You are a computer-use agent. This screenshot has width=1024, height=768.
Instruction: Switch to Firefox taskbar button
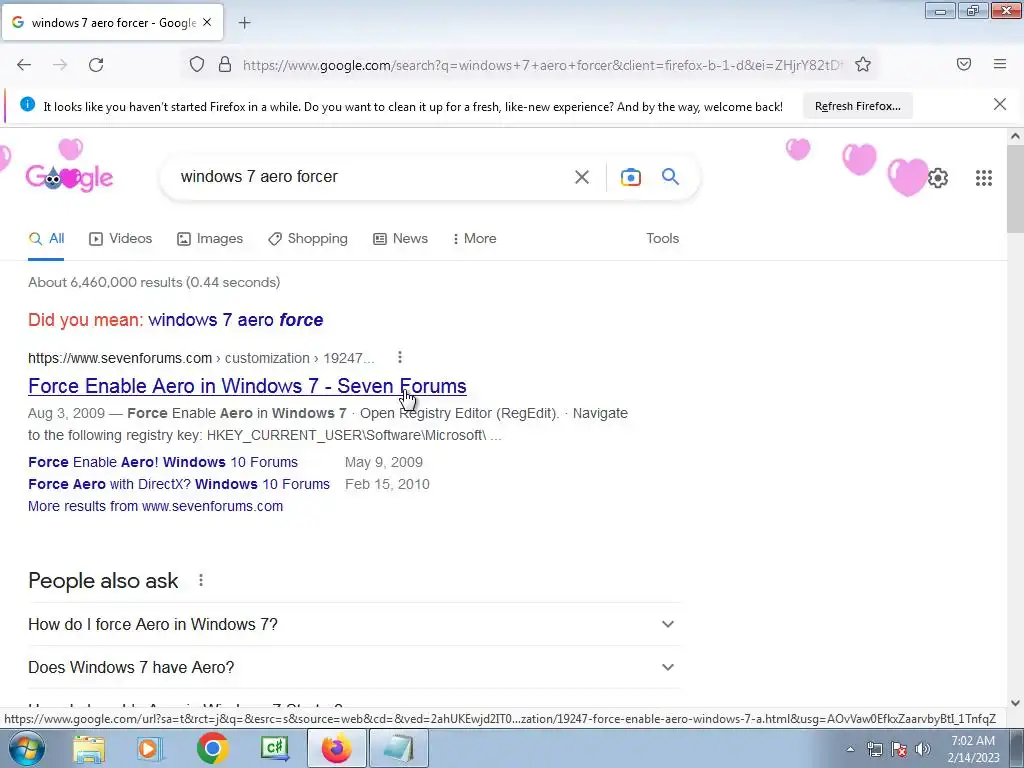pyautogui.click(x=336, y=748)
